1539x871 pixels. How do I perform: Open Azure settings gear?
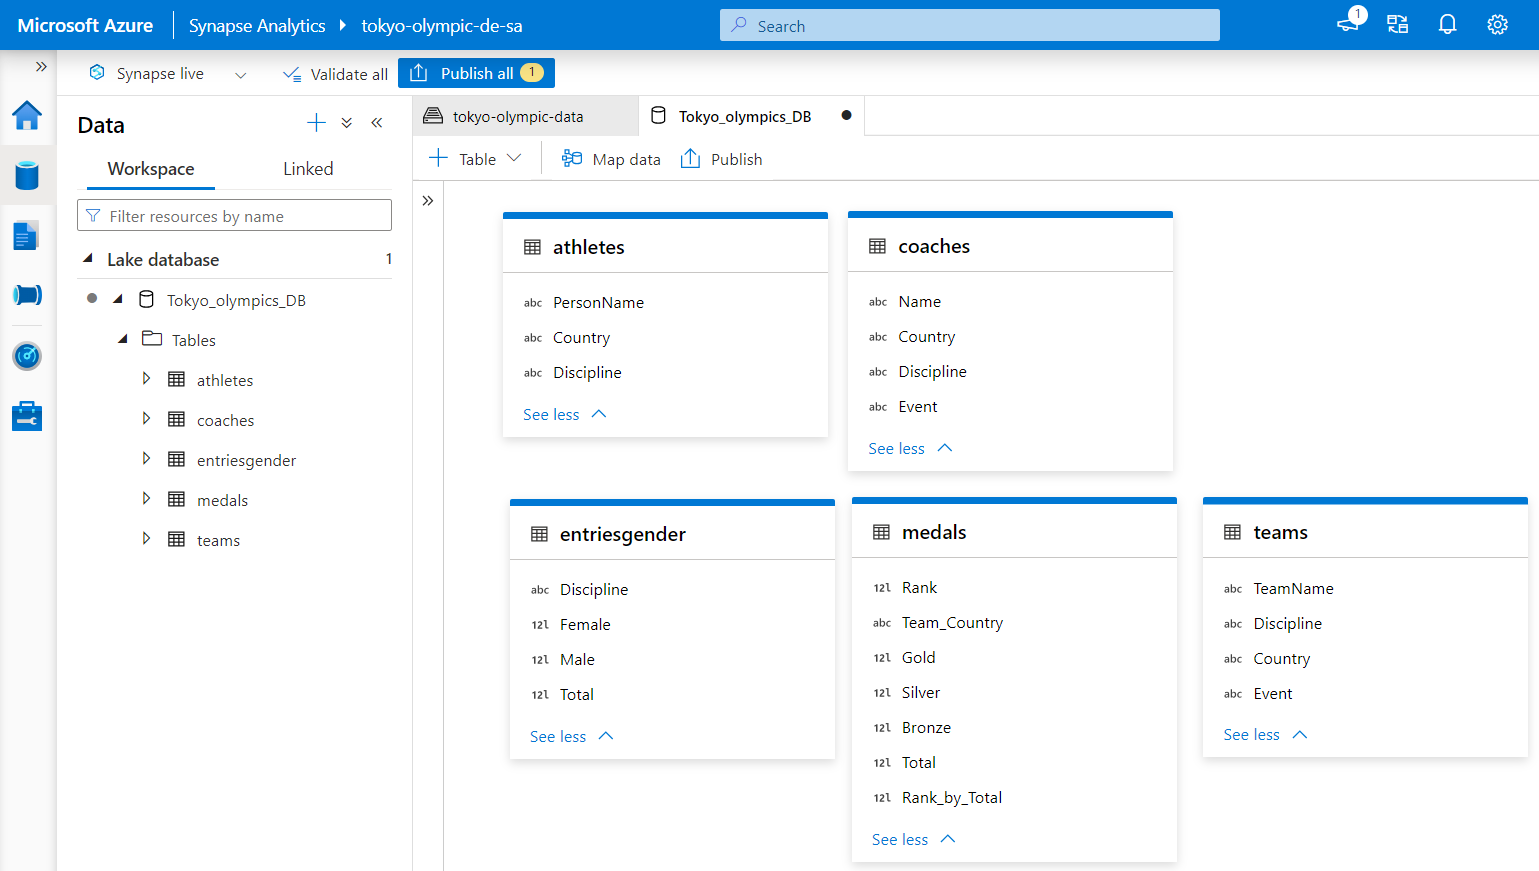[1497, 23]
